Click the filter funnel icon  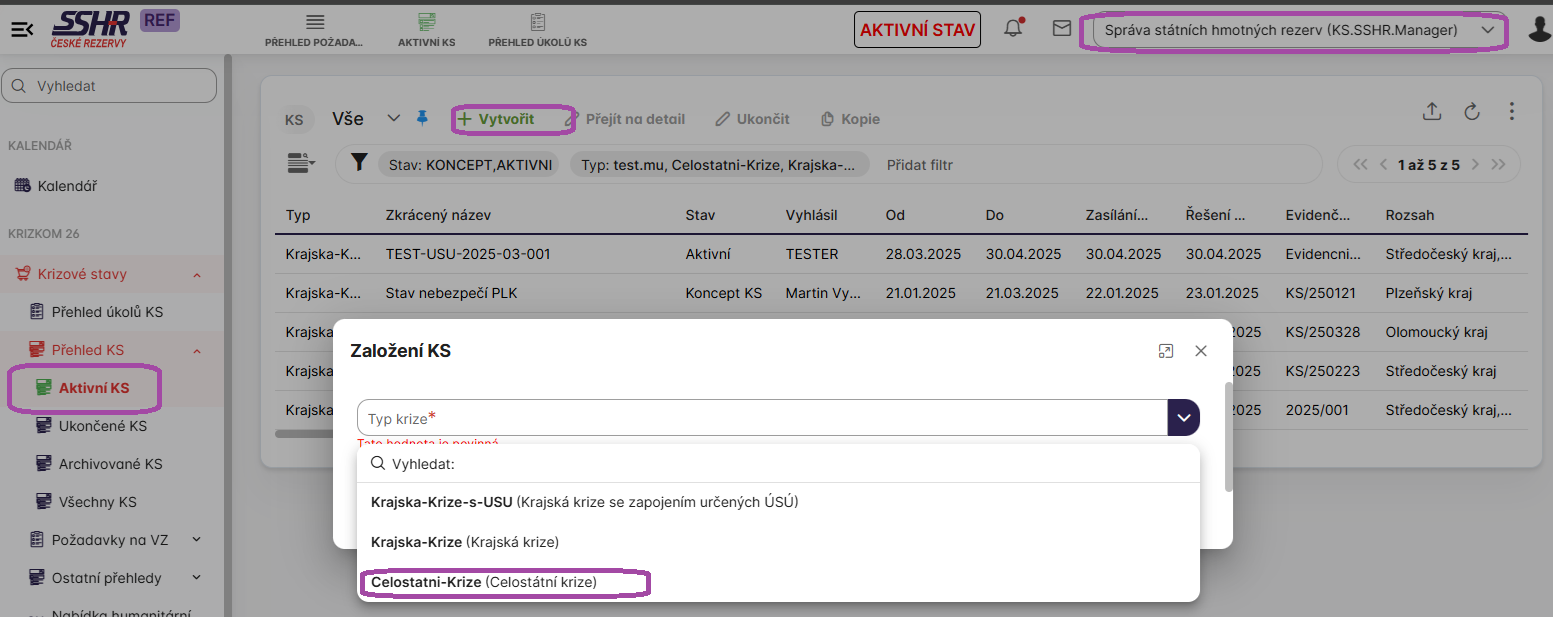tap(359, 163)
